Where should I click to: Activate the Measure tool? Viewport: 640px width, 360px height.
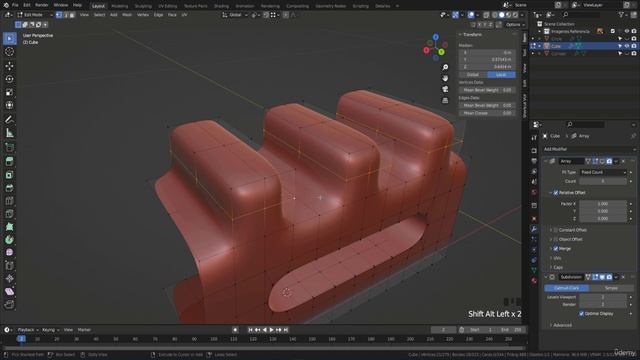(9, 133)
